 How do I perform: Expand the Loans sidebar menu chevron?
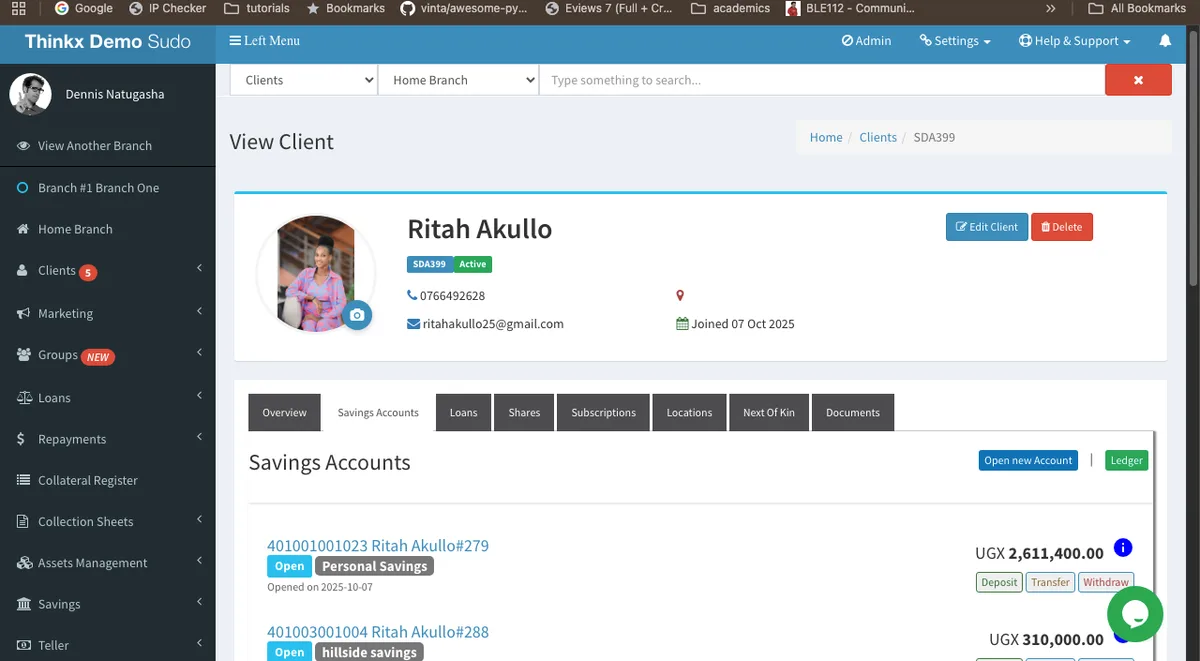tap(200, 396)
